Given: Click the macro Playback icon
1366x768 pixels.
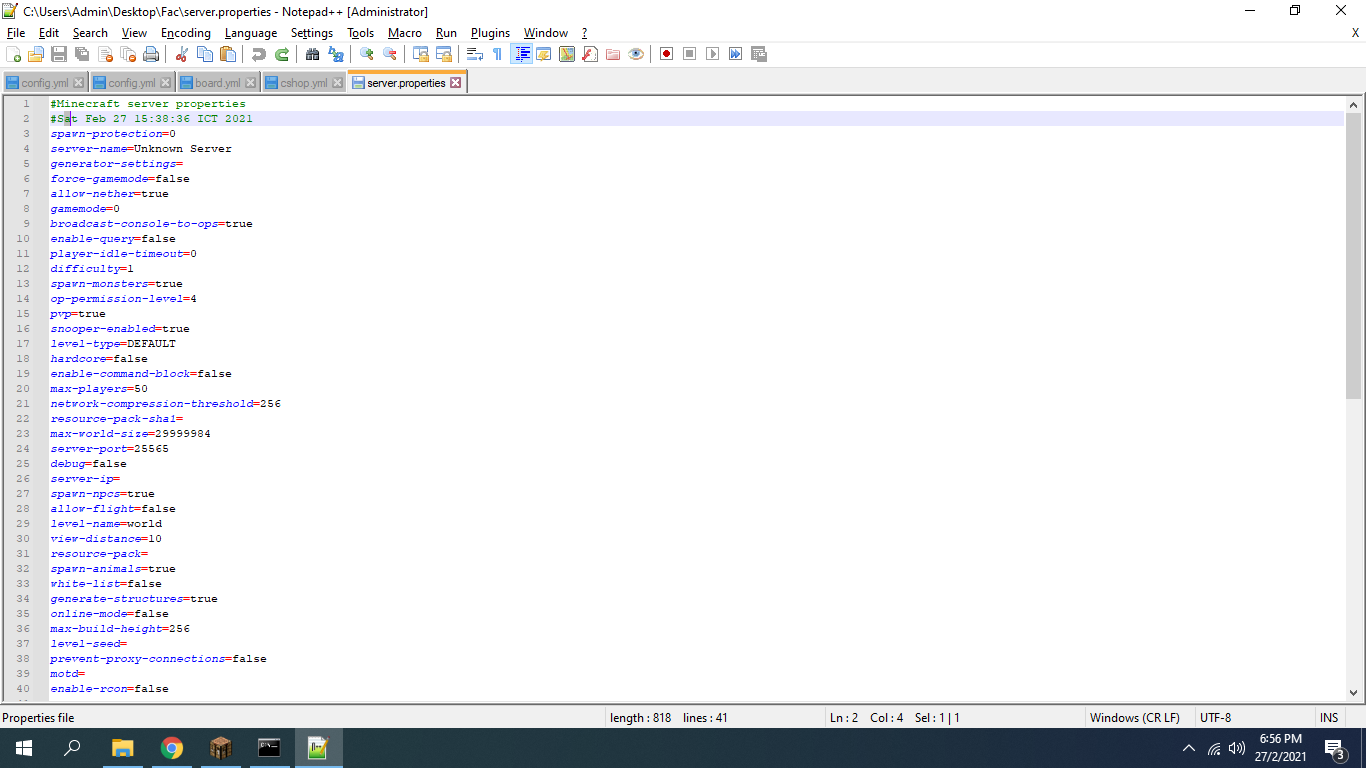Looking at the screenshot, I should pyautogui.click(x=713, y=54).
